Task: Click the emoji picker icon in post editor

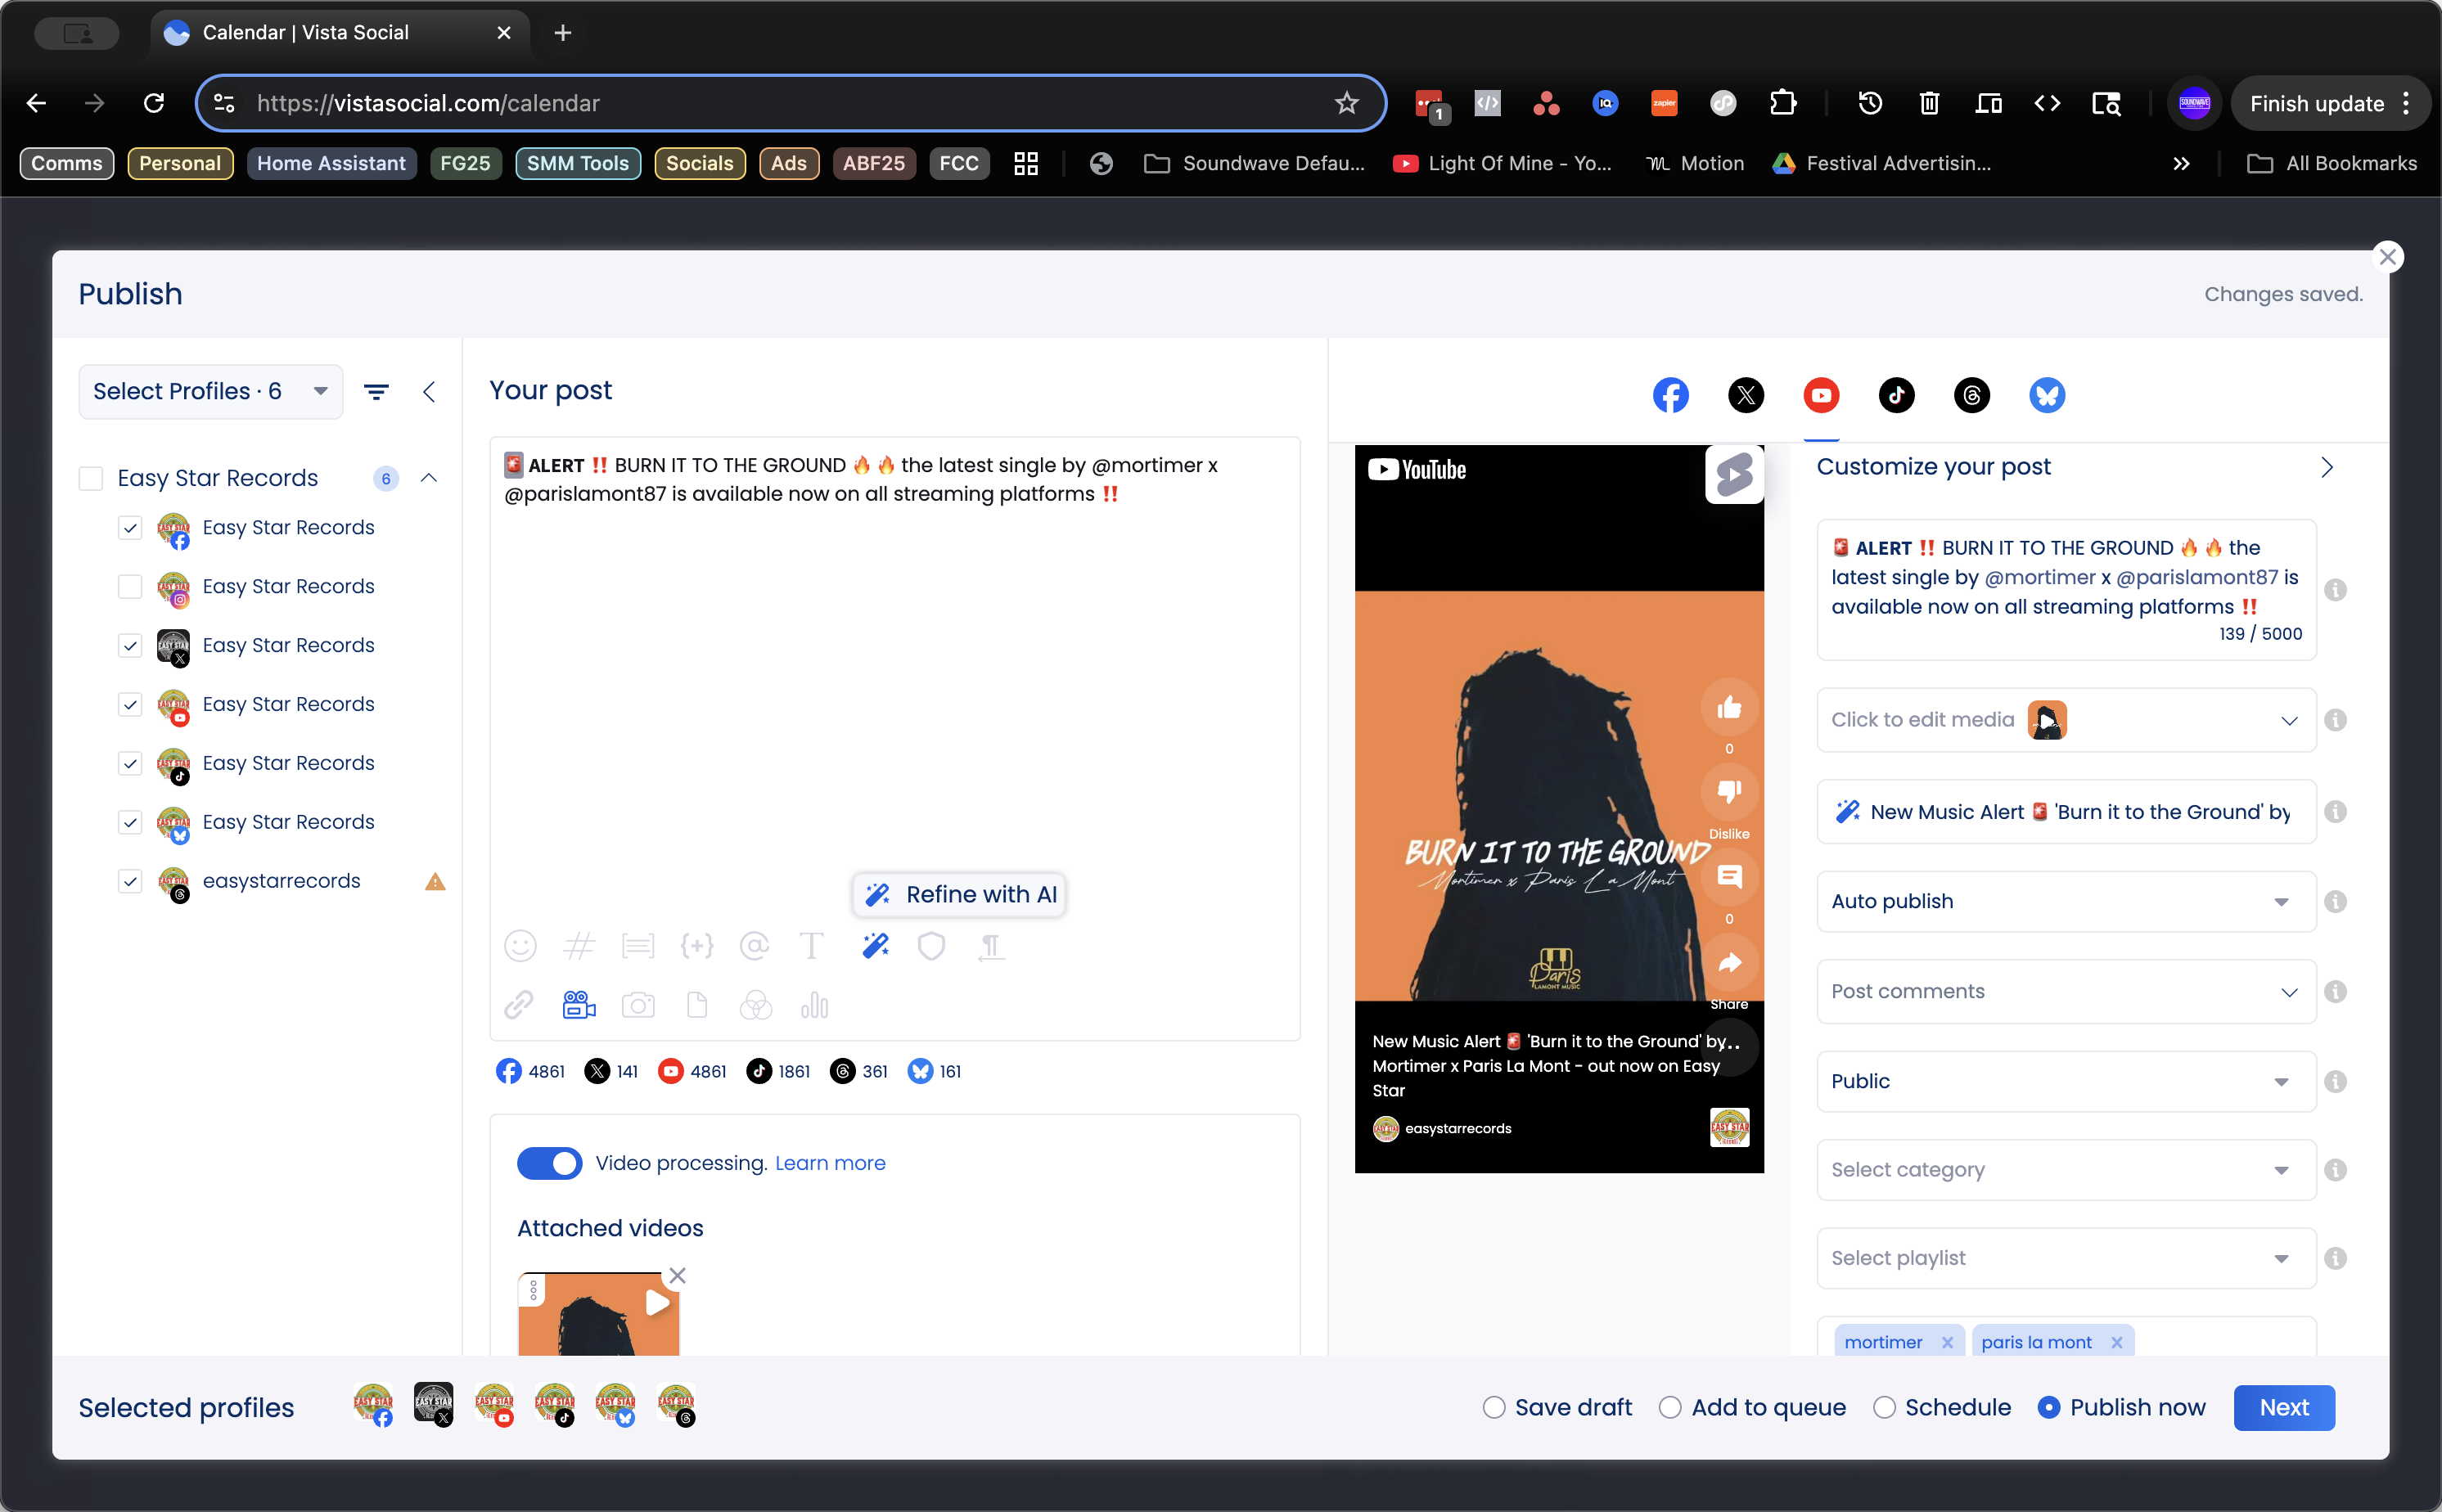Action: [x=520, y=946]
